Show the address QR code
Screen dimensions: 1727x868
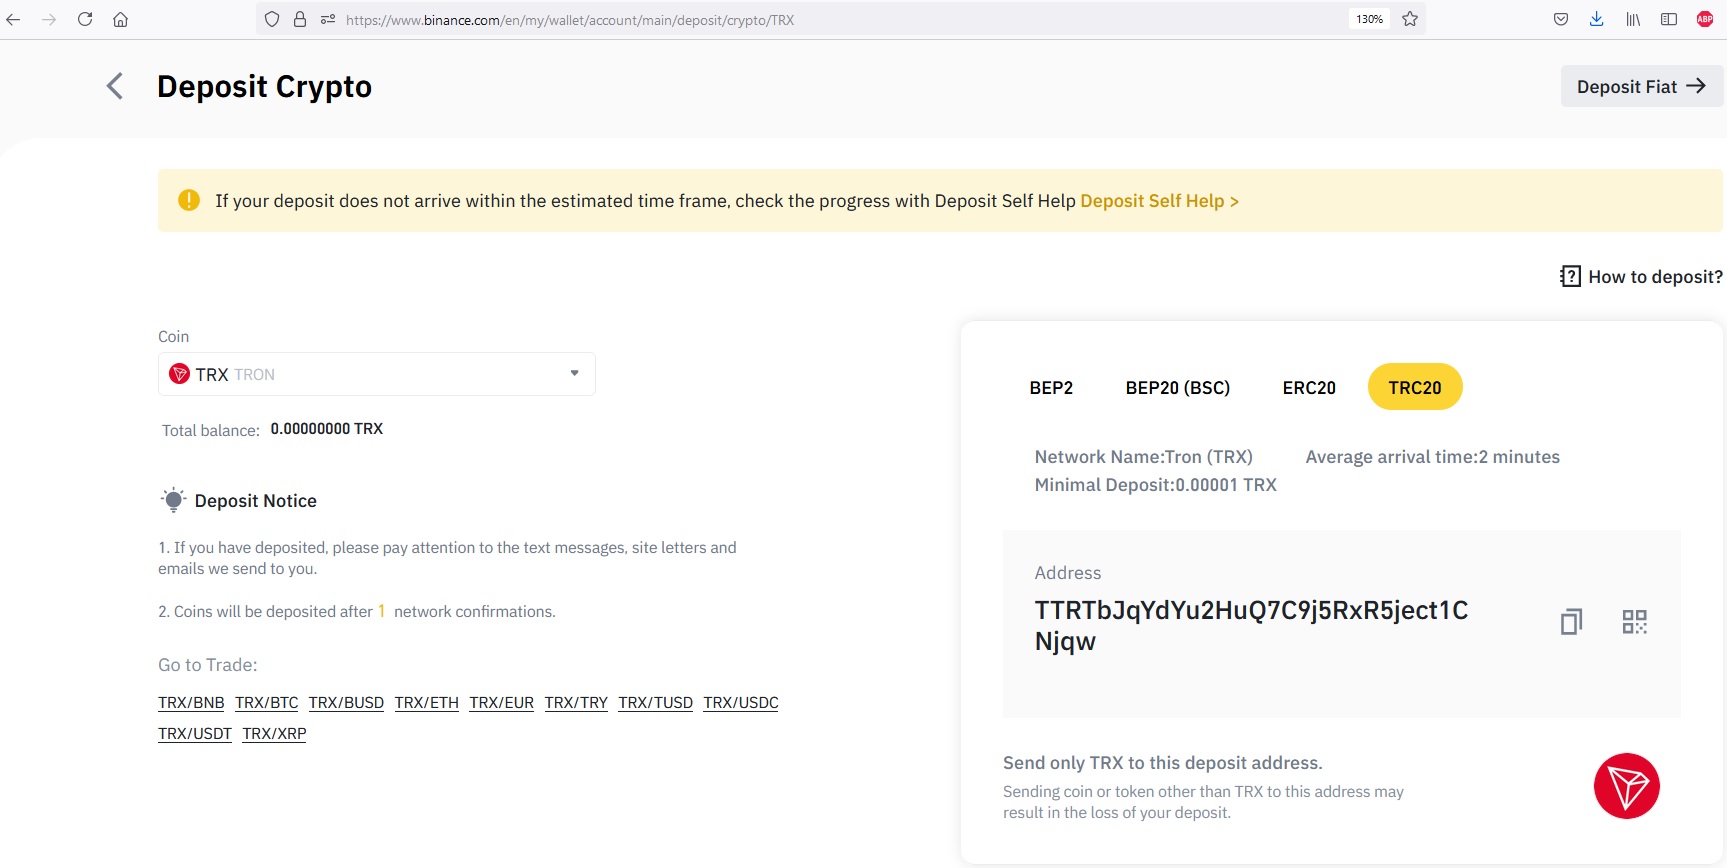[x=1634, y=622]
